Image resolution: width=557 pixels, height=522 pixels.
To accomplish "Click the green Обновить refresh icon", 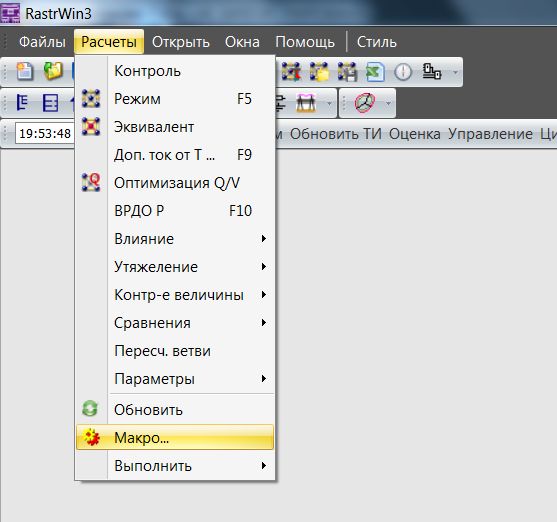I will tap(90, 409).
